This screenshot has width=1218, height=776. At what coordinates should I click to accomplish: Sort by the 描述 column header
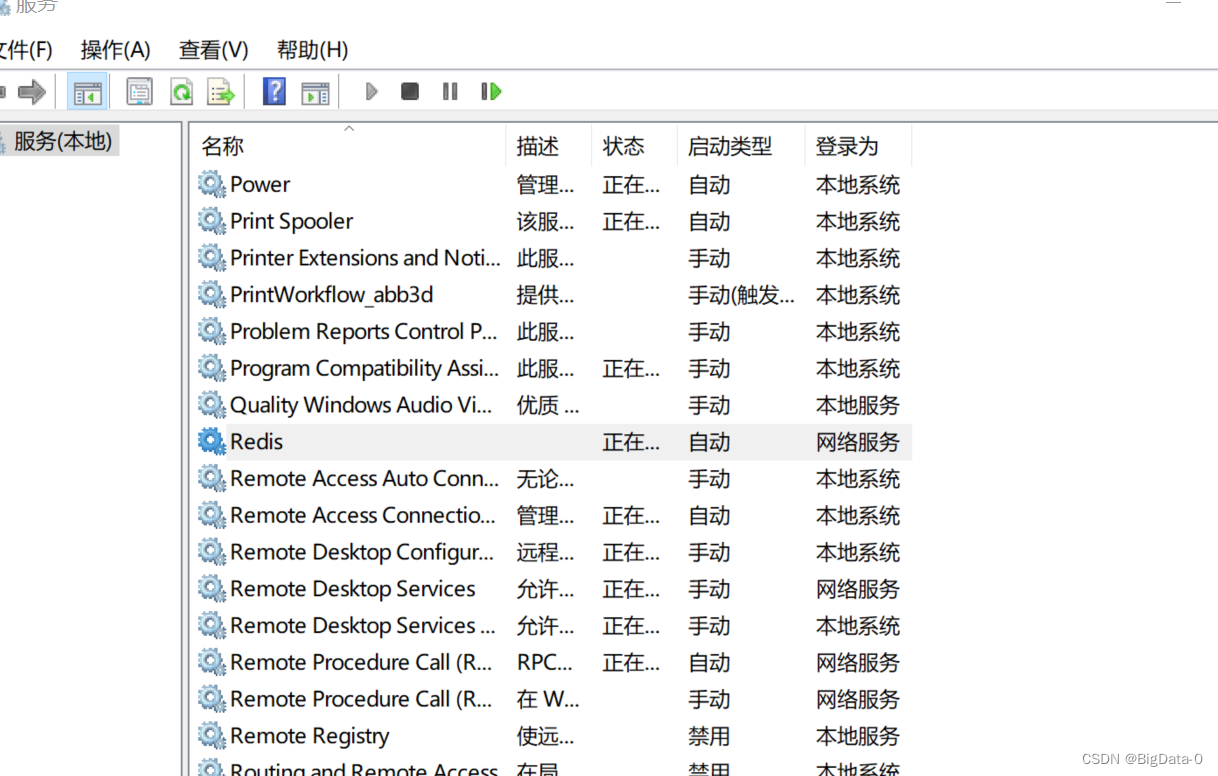537,146
